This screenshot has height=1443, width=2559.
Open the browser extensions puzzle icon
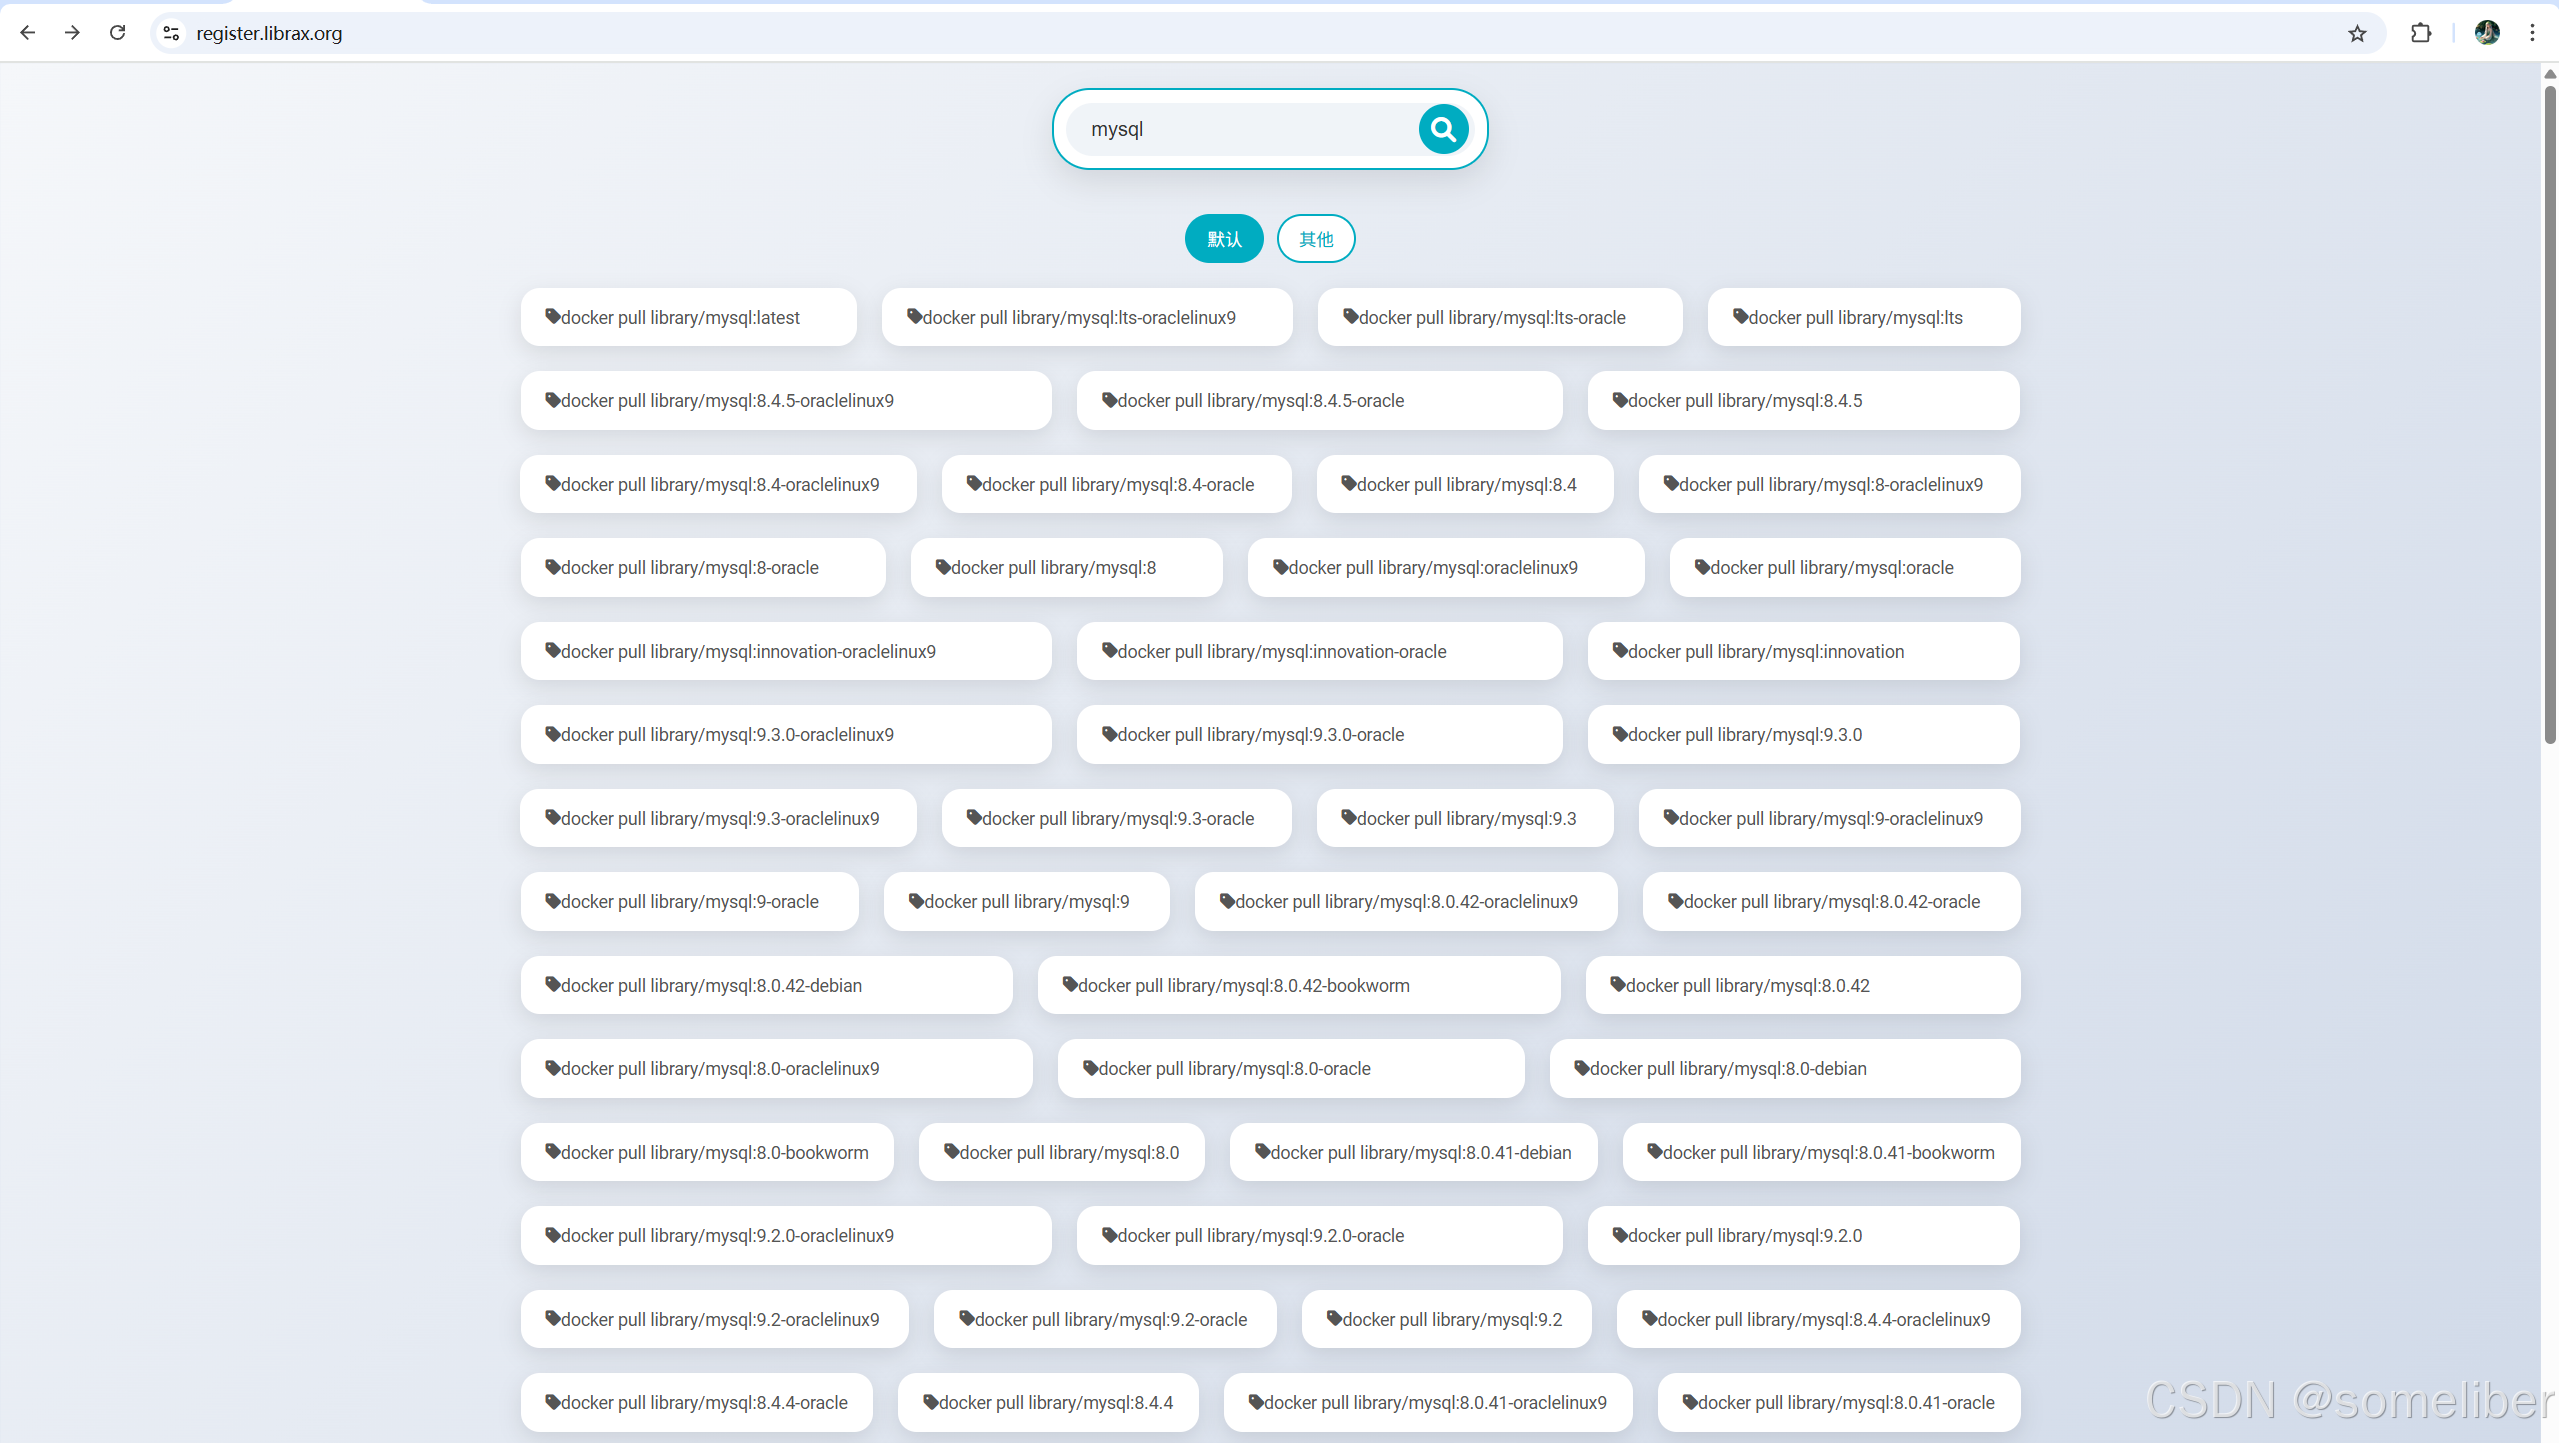(2420, 33)
